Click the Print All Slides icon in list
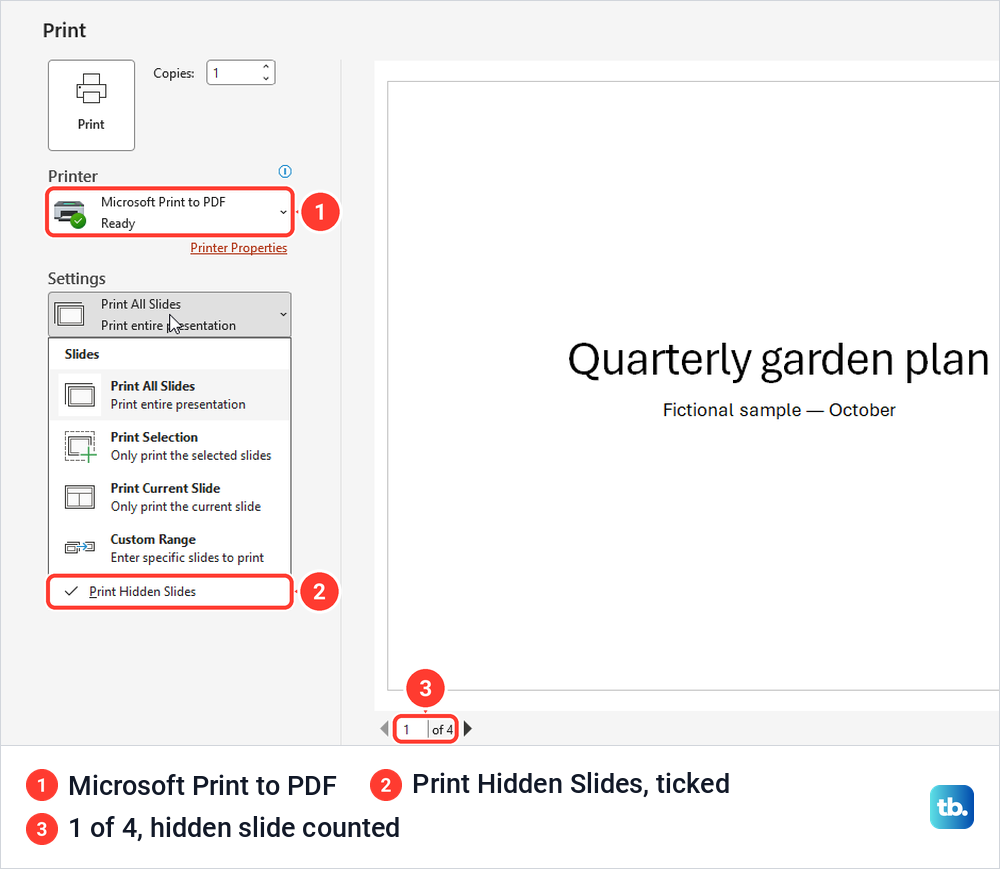 point(80,395)
